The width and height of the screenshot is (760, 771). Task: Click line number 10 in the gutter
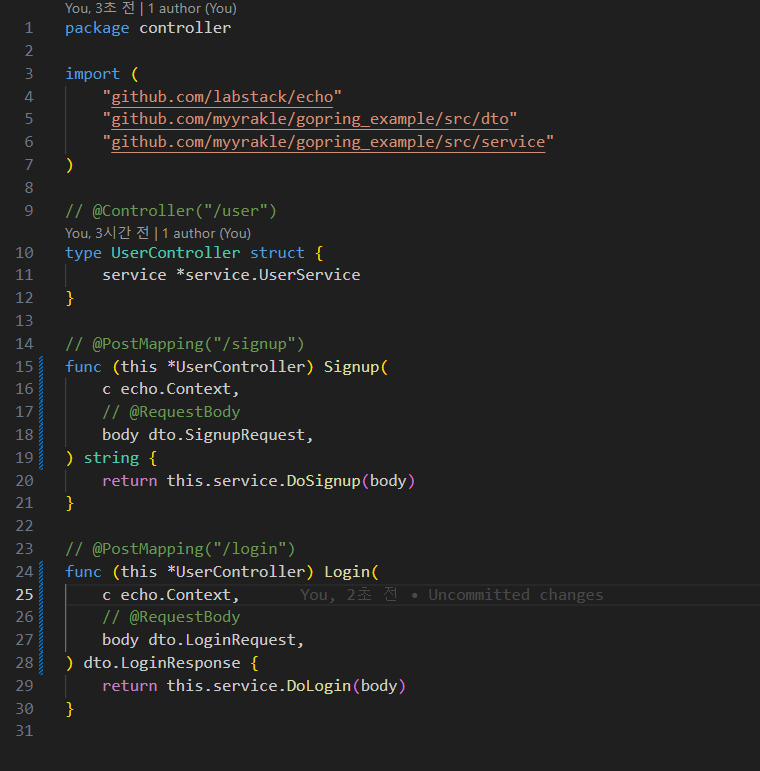pyautogui.click(x=25, y=252)
